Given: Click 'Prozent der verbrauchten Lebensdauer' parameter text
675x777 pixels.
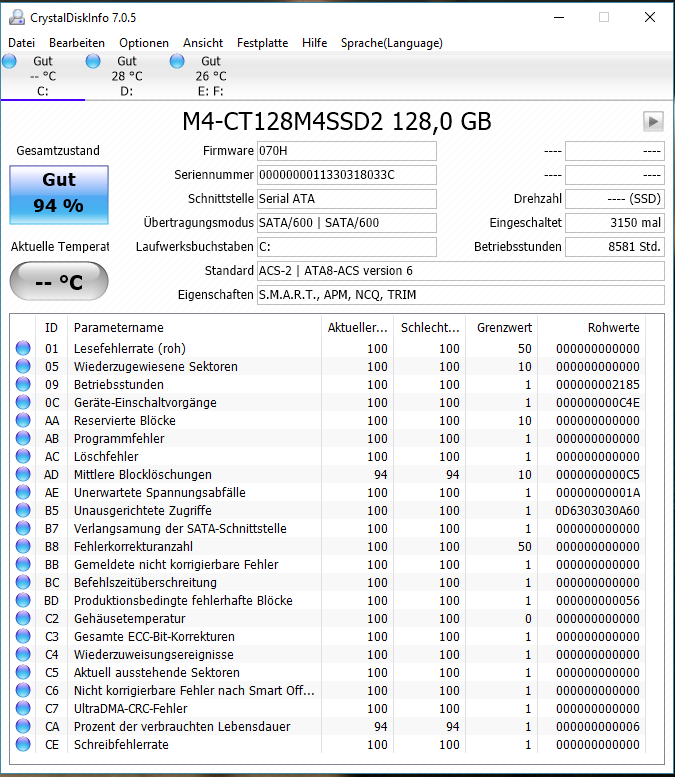Looking at the screenshot, I should pyautogui.click(x=182, y=726).
